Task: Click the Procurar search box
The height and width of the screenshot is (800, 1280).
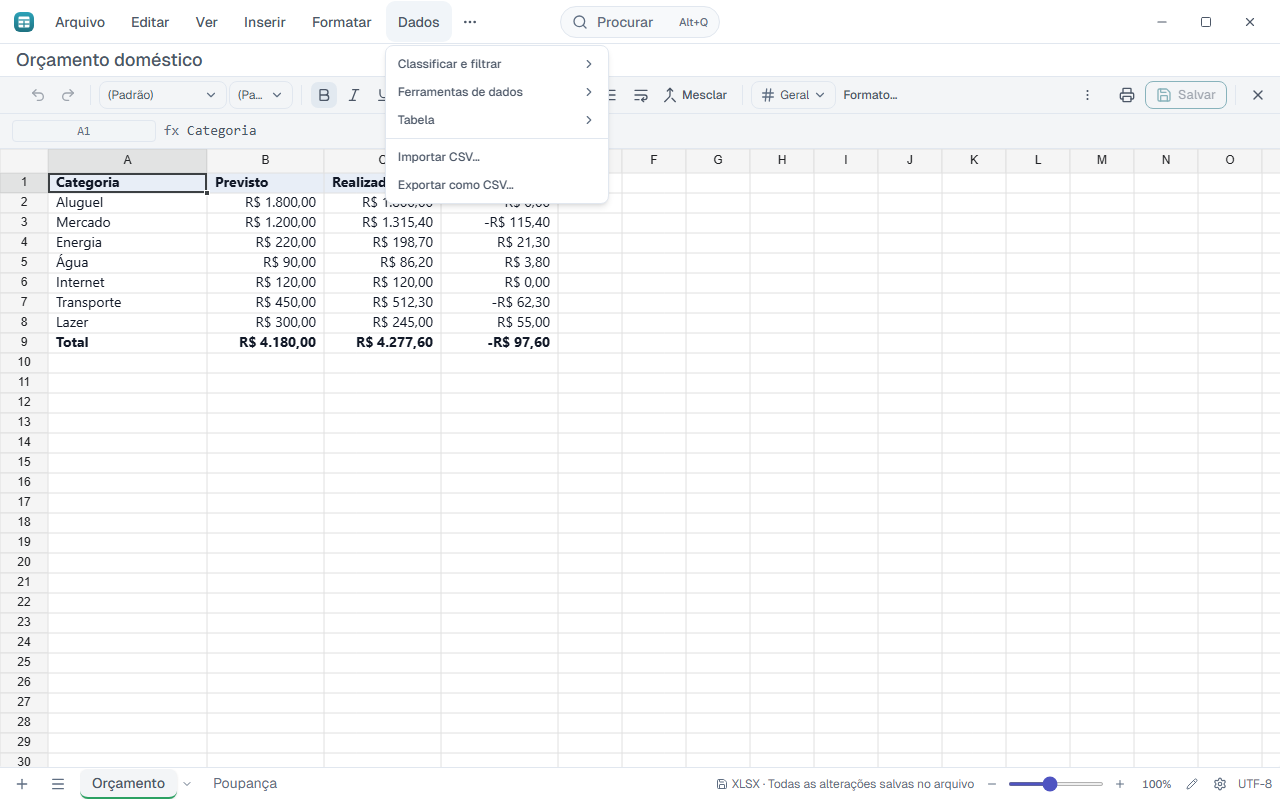Action: (x=640, y=22)
